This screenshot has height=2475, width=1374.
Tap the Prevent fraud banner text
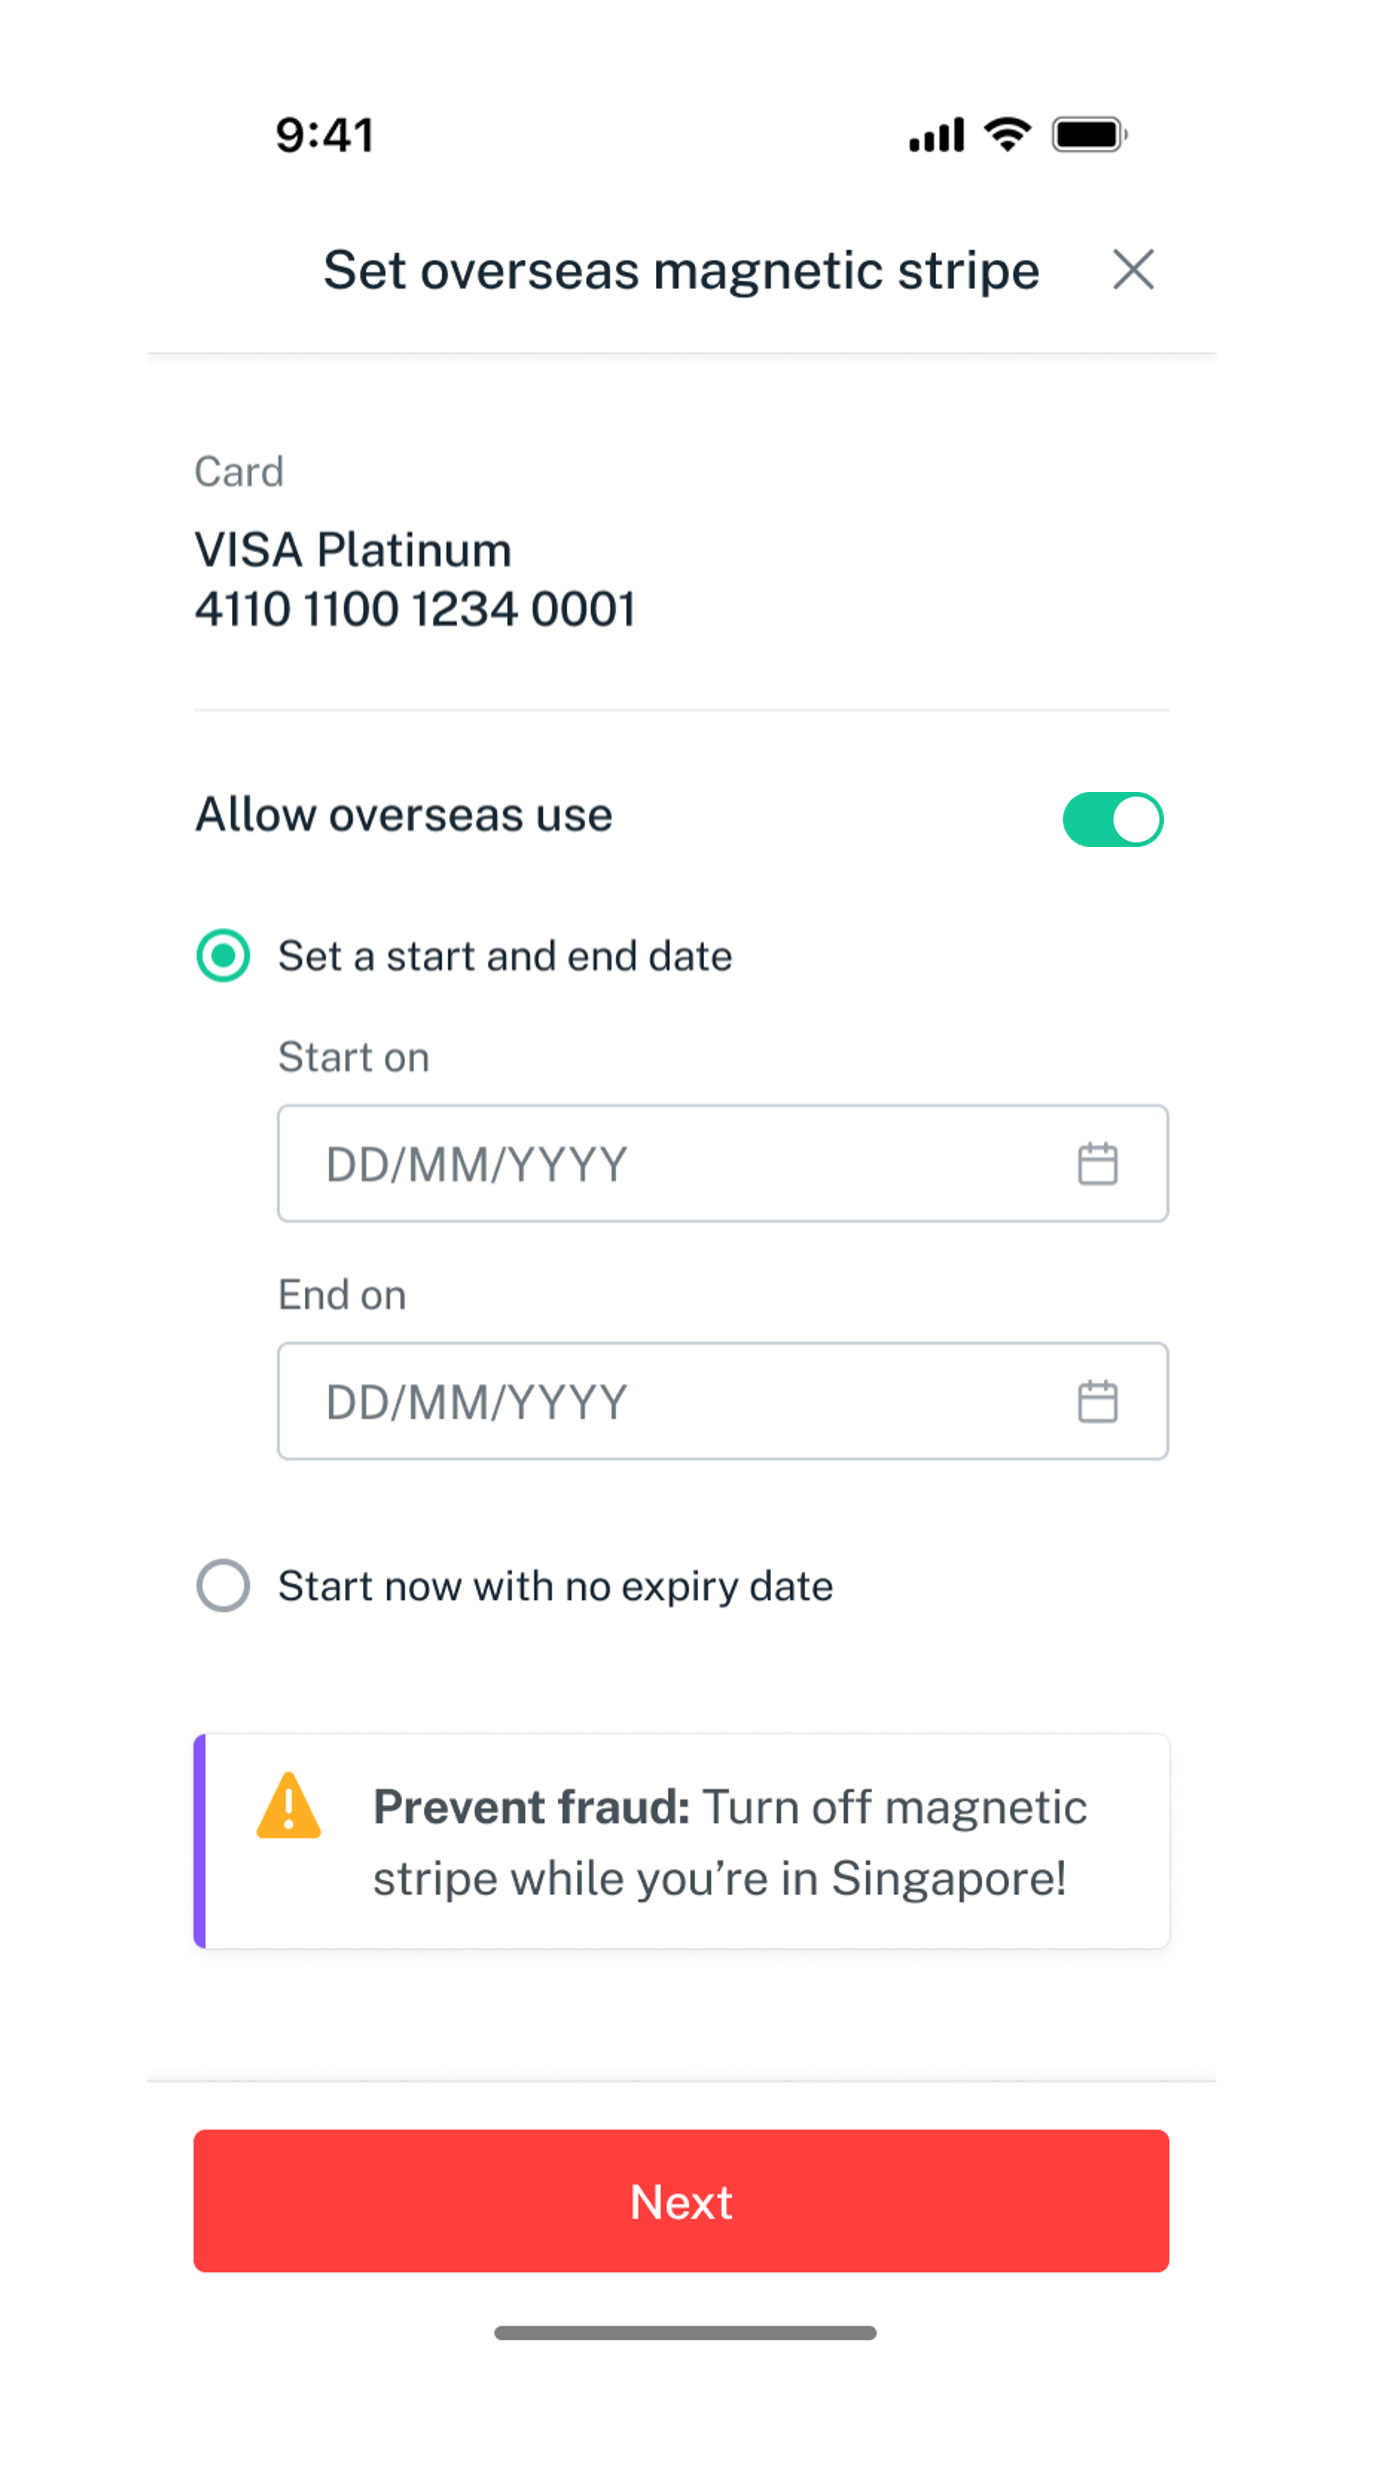coord(729,1842)
